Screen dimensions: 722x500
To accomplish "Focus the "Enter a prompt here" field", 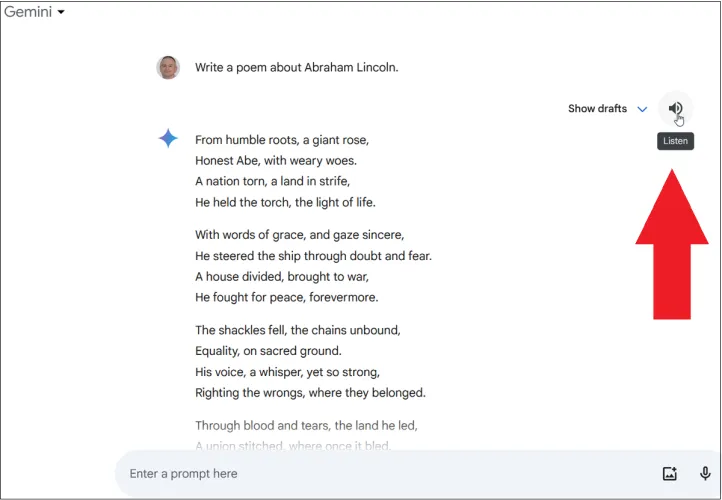I will [x=380, y=473].
